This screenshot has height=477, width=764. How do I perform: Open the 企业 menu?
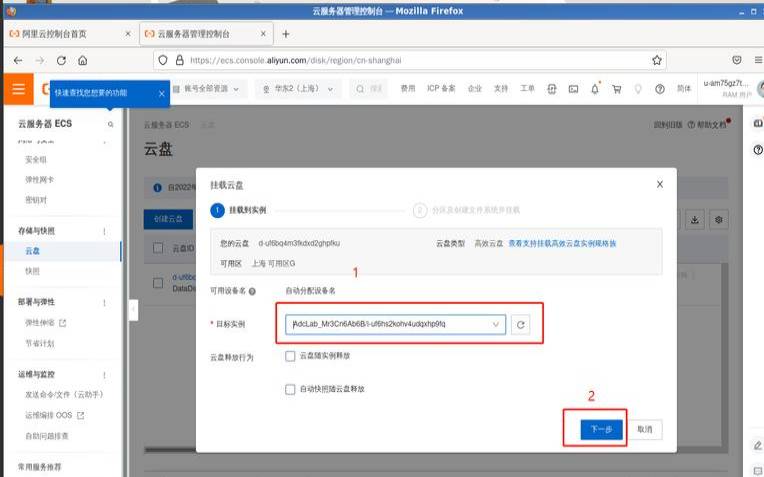pos(475,88)
